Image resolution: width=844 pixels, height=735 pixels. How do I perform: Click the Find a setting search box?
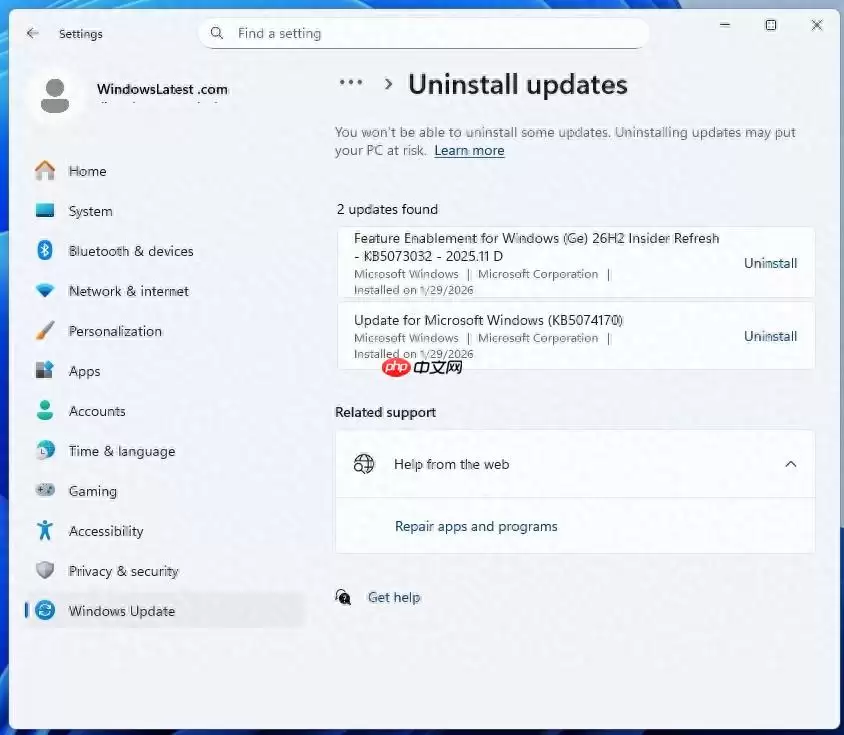point(424,33)
